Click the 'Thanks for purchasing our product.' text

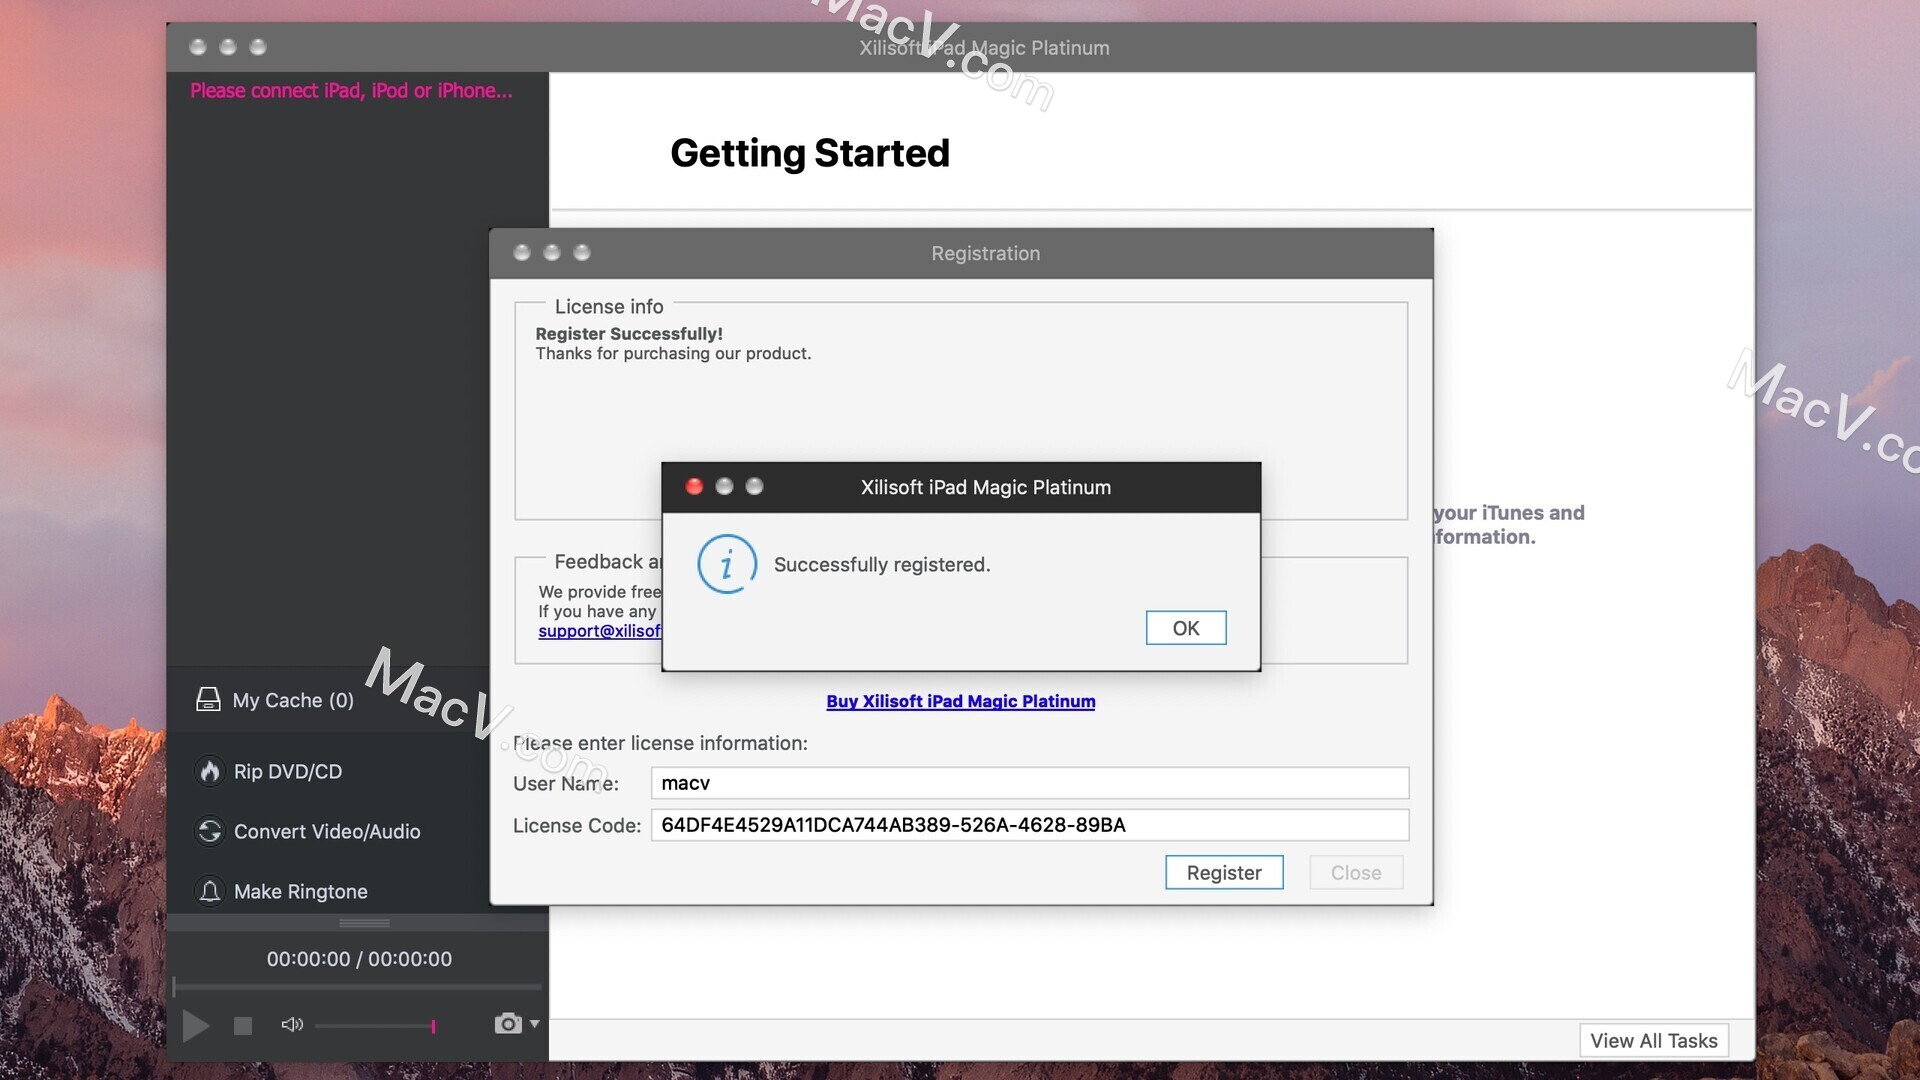click(x=673, y=354)
